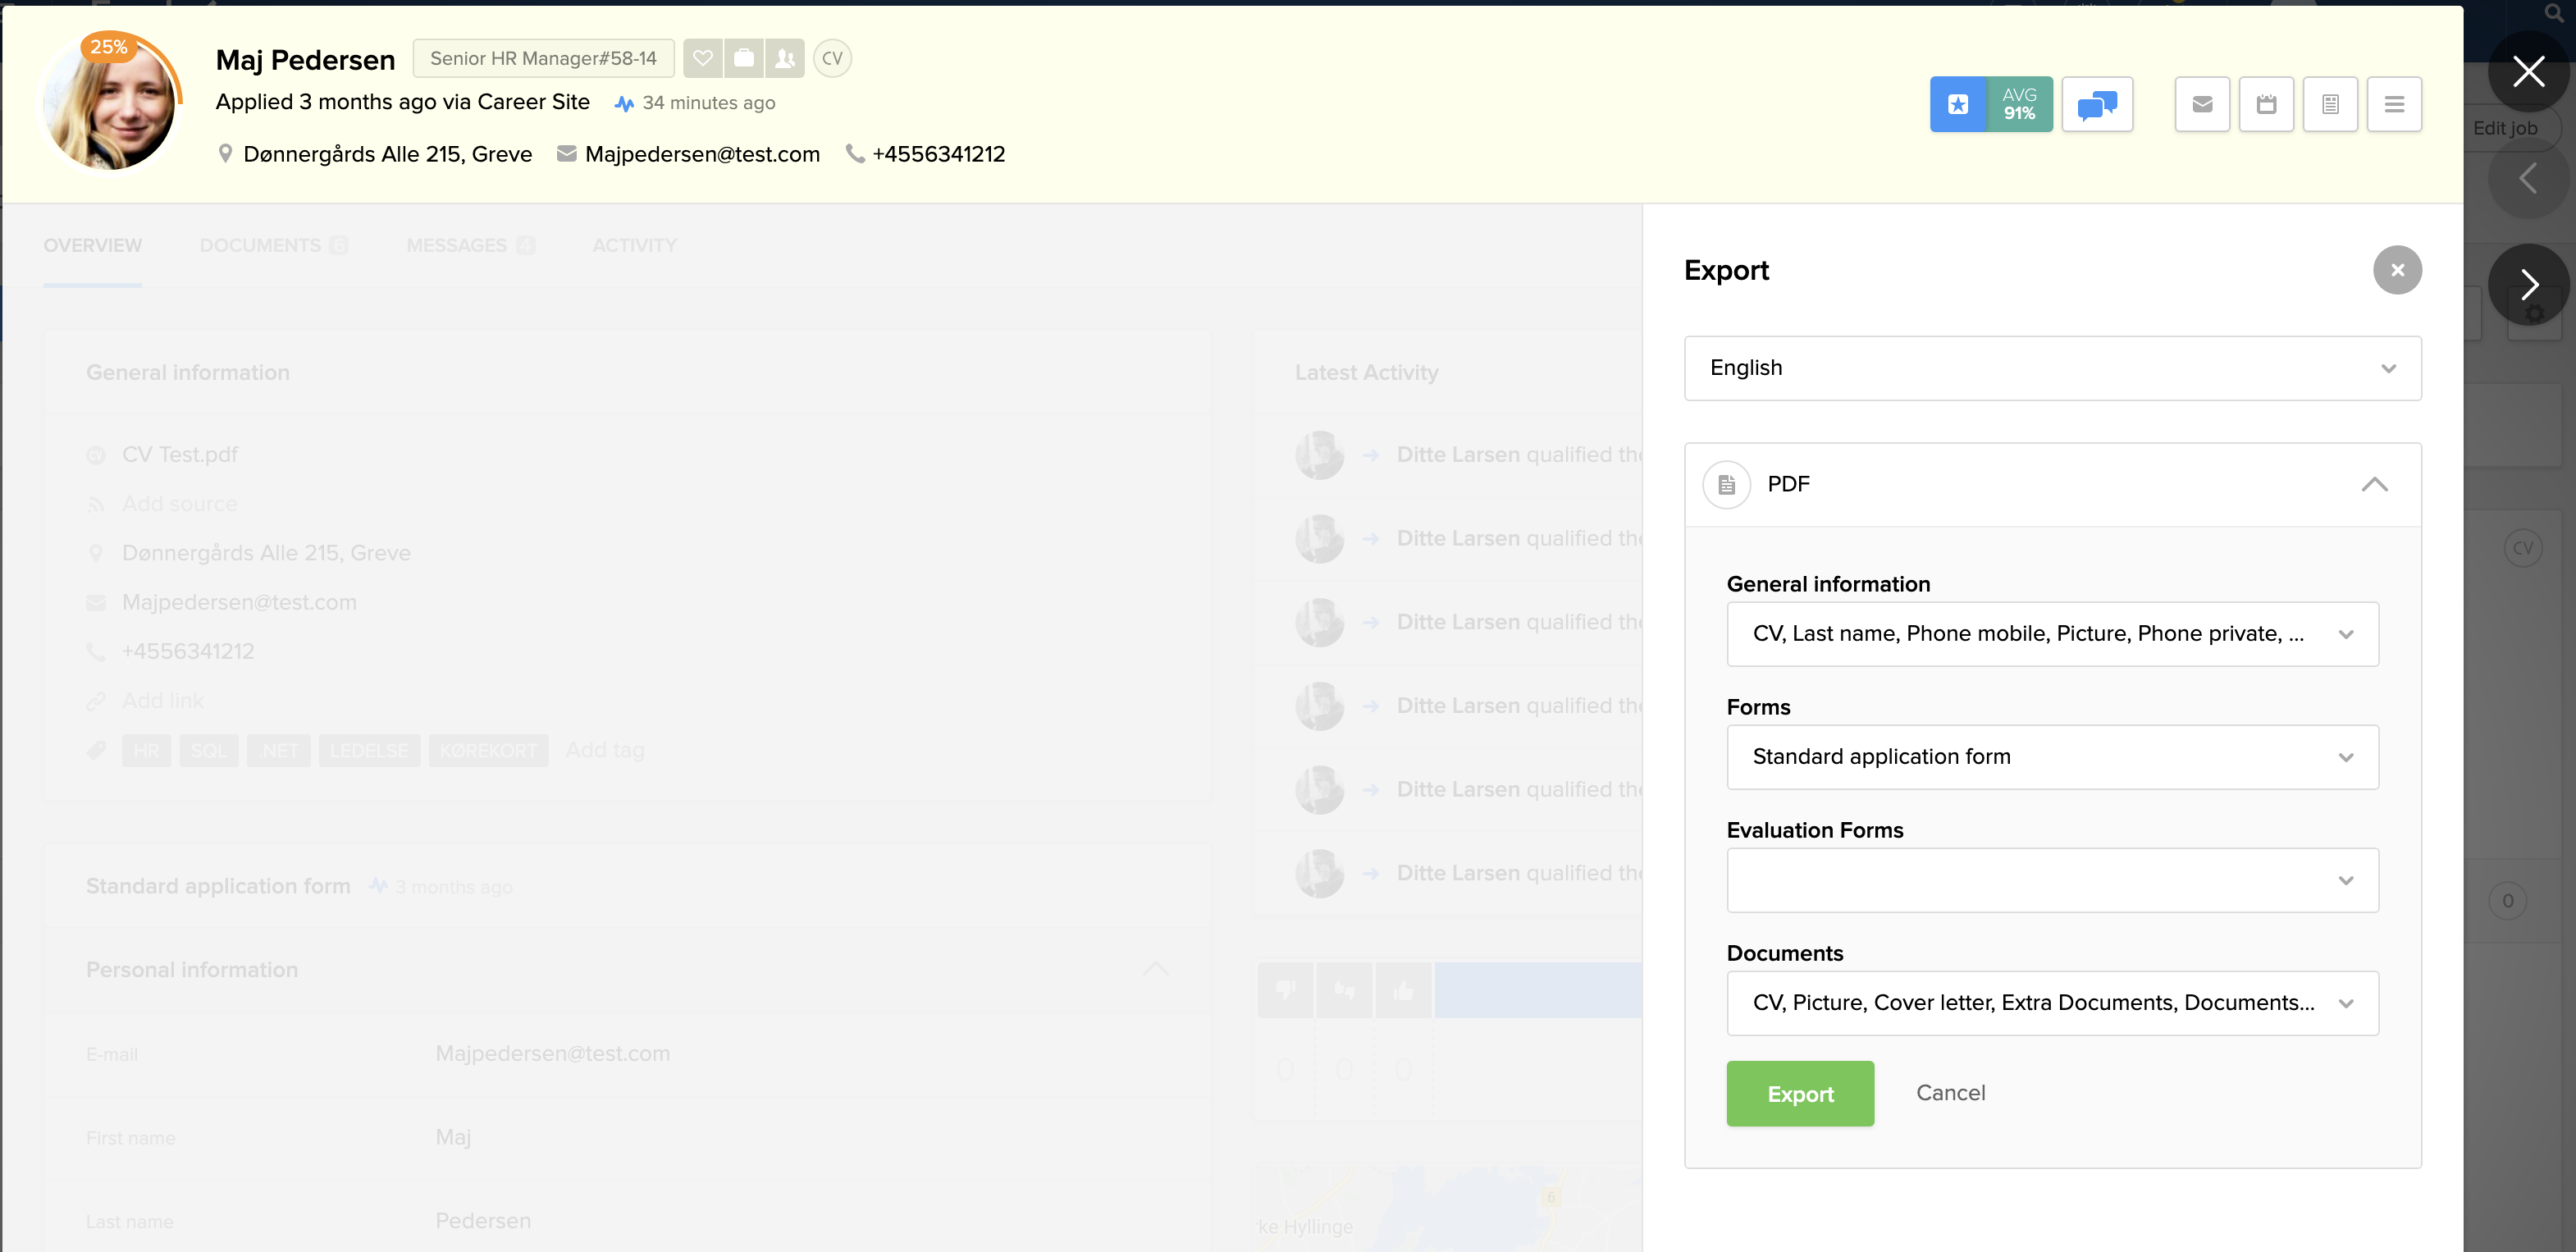Screen dimensions: 2576x1252
Task: Click the address in the General information card
Action: tap(266, 553)
